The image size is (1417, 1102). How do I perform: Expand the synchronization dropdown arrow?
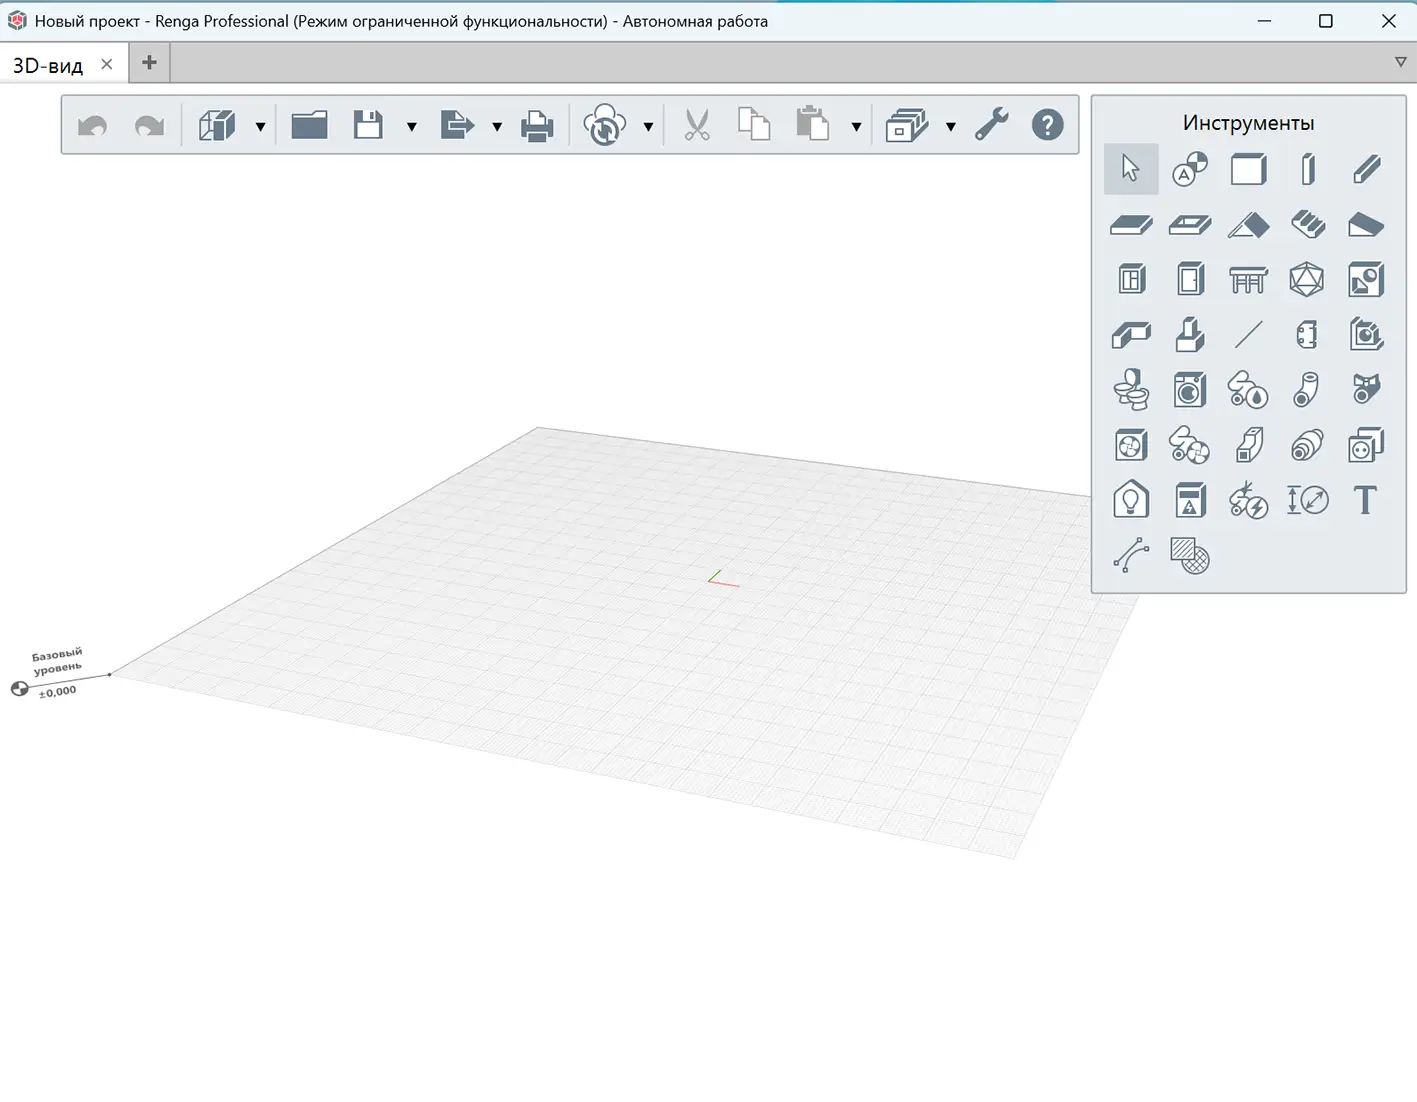point(648,127)
